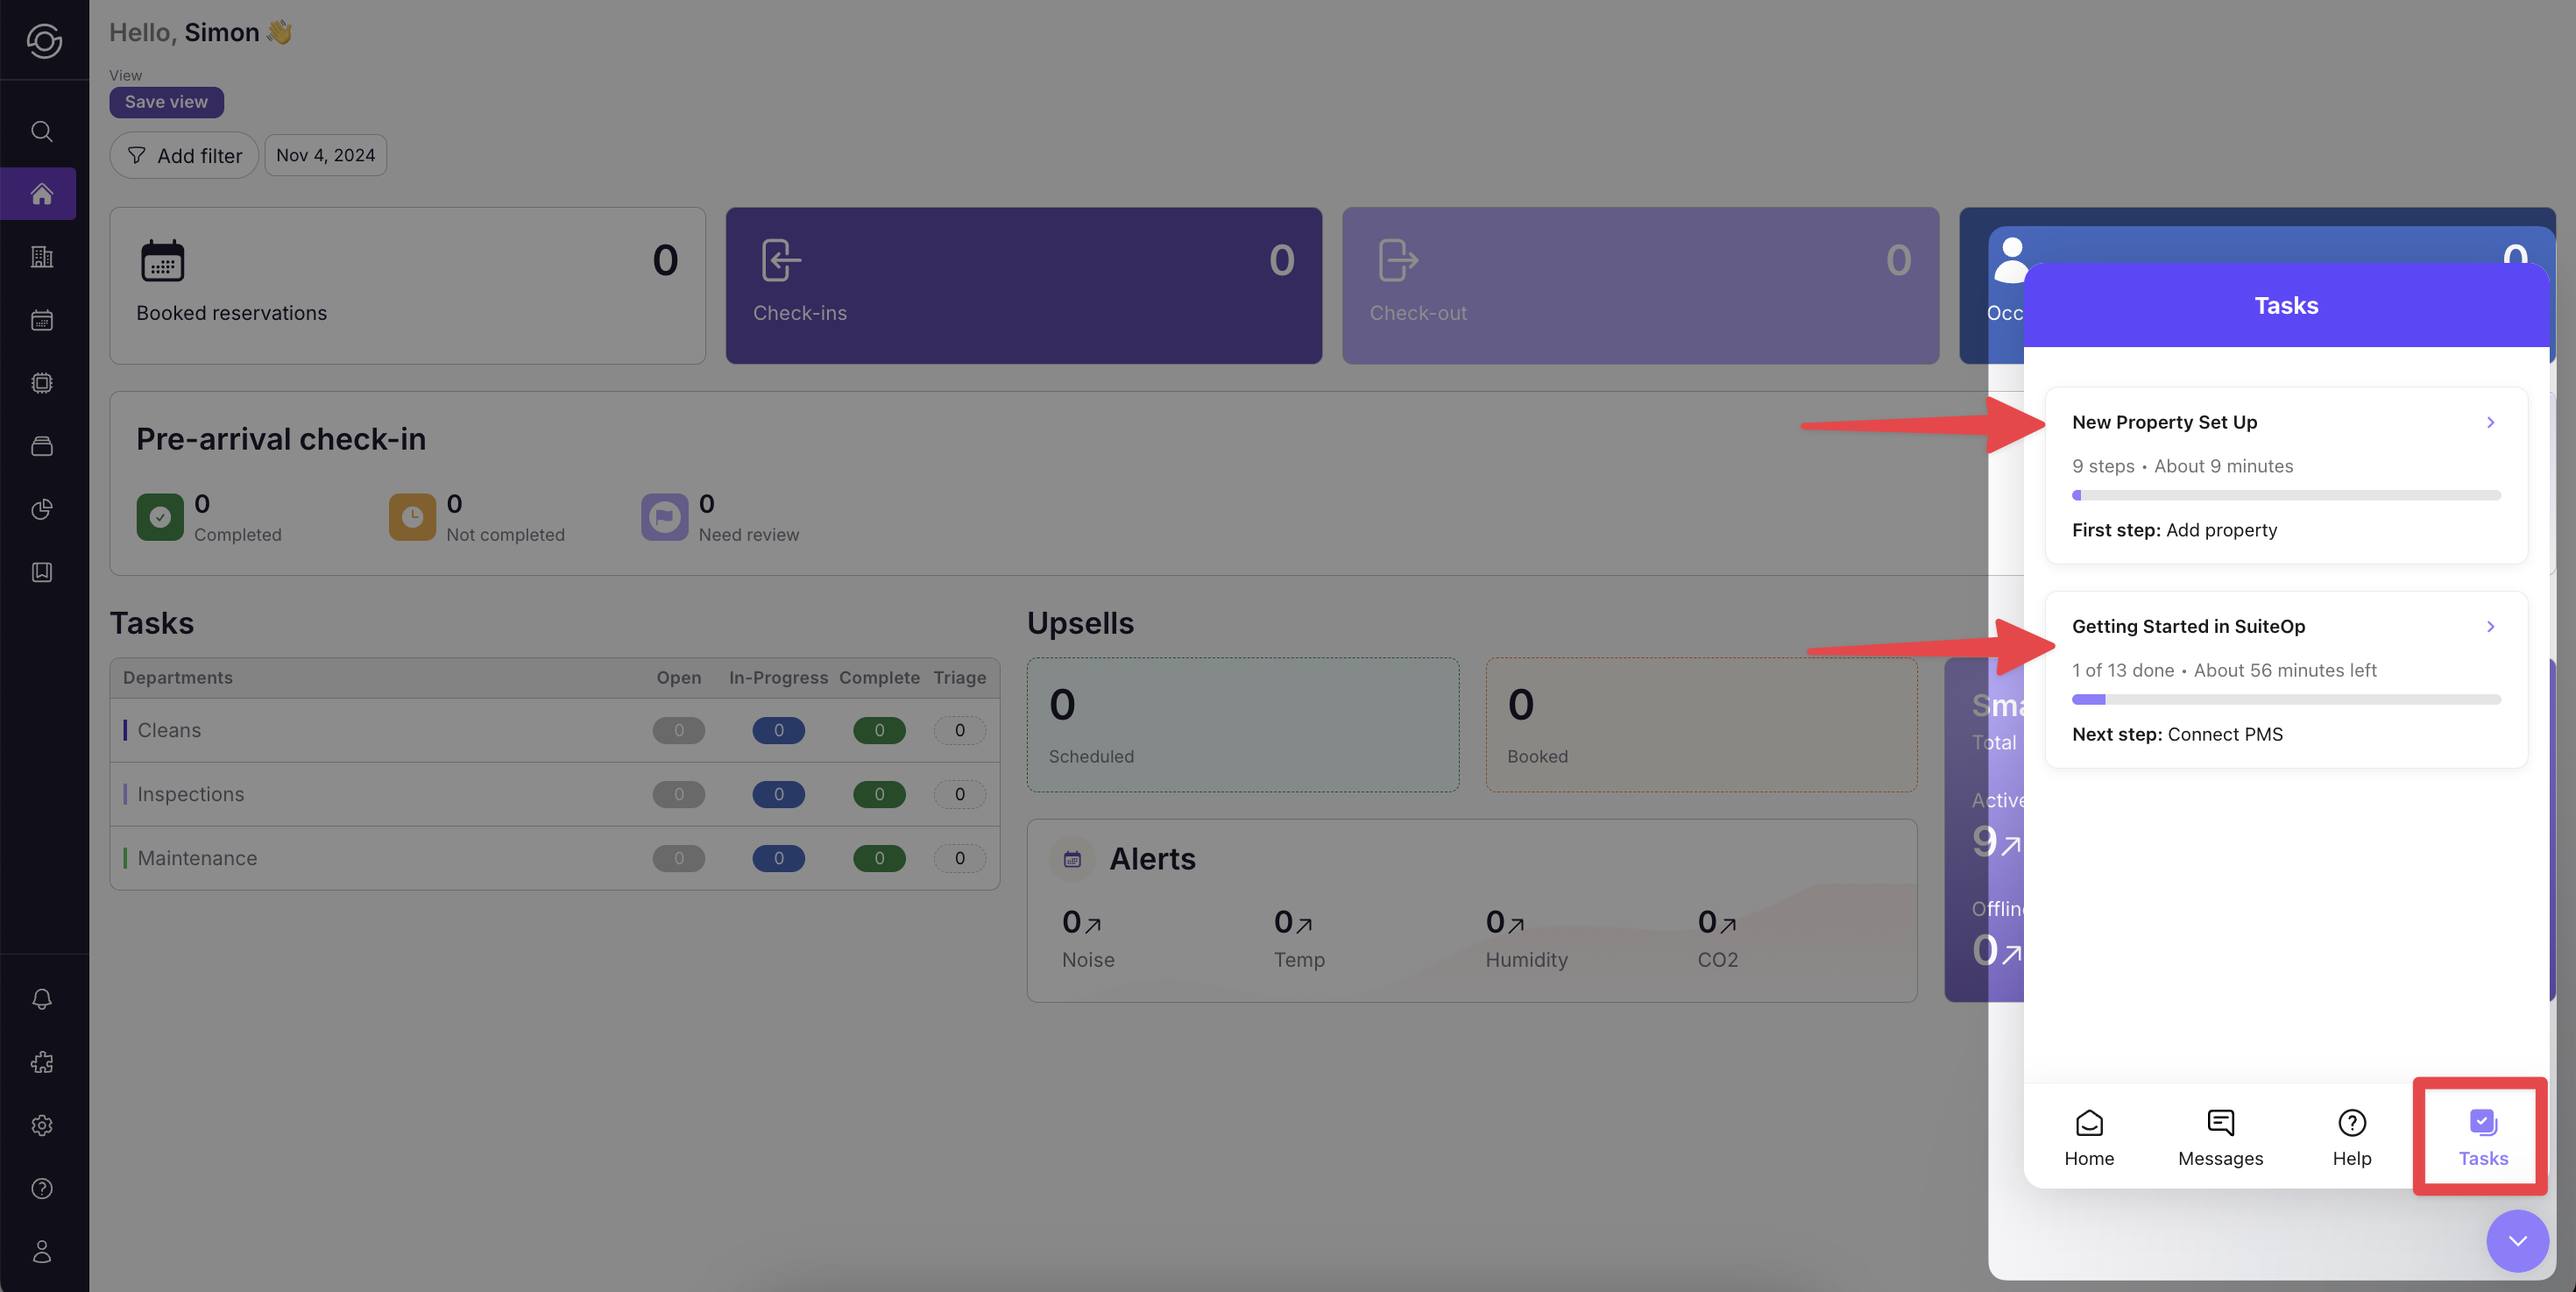Viewport: 2576px width, 1292px height.
Task: Expand Getting Started in SuiteOp chevron
Action: [2490, 626]
